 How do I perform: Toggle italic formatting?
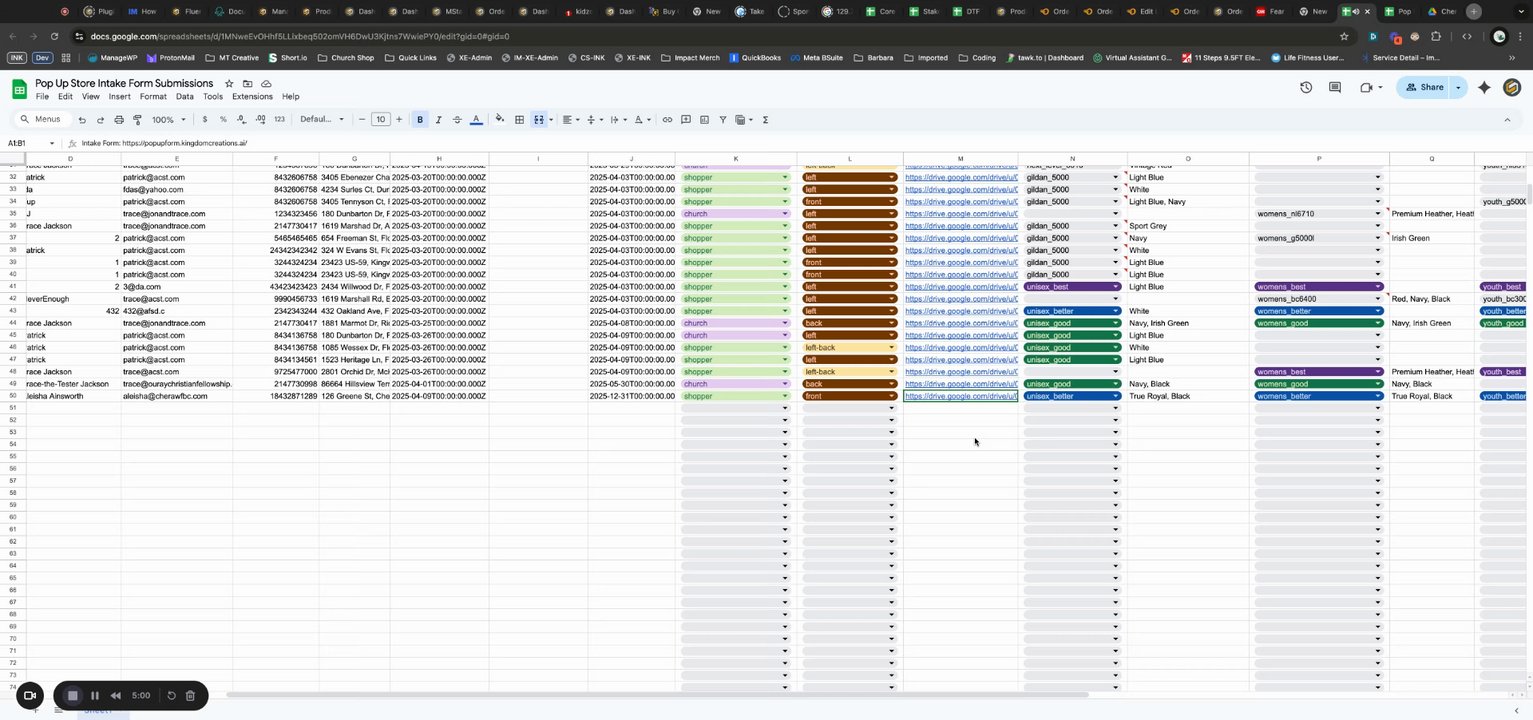438,120
